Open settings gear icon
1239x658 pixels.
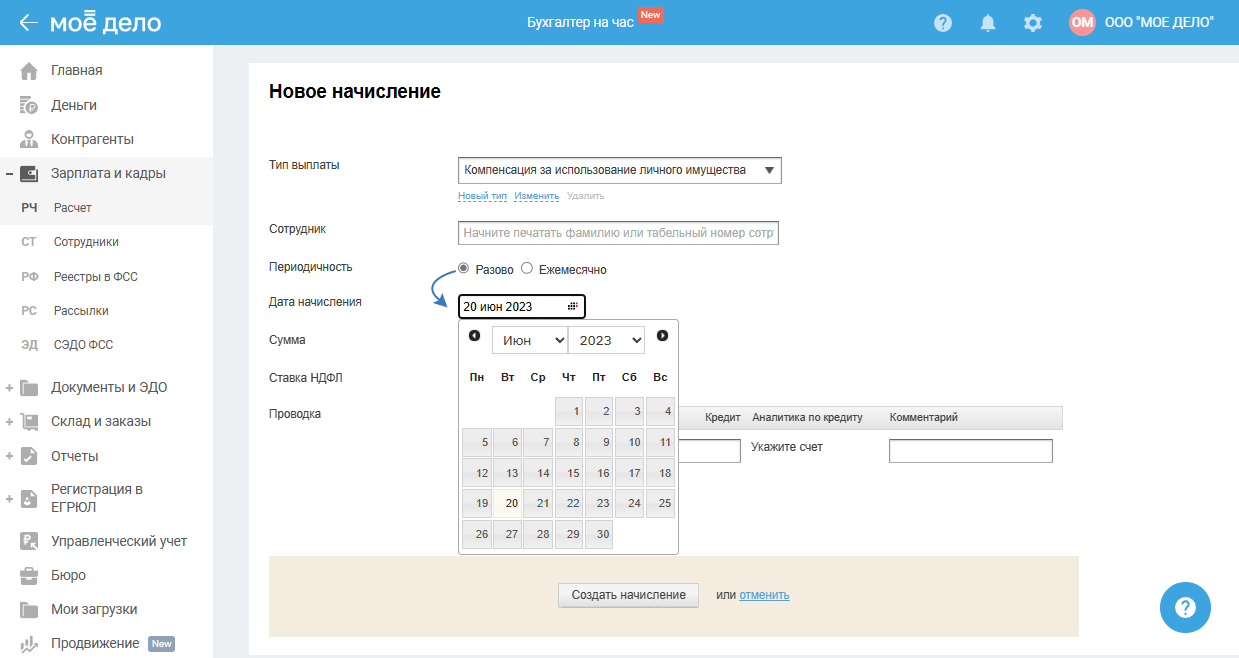click(x=1033, y=23)
